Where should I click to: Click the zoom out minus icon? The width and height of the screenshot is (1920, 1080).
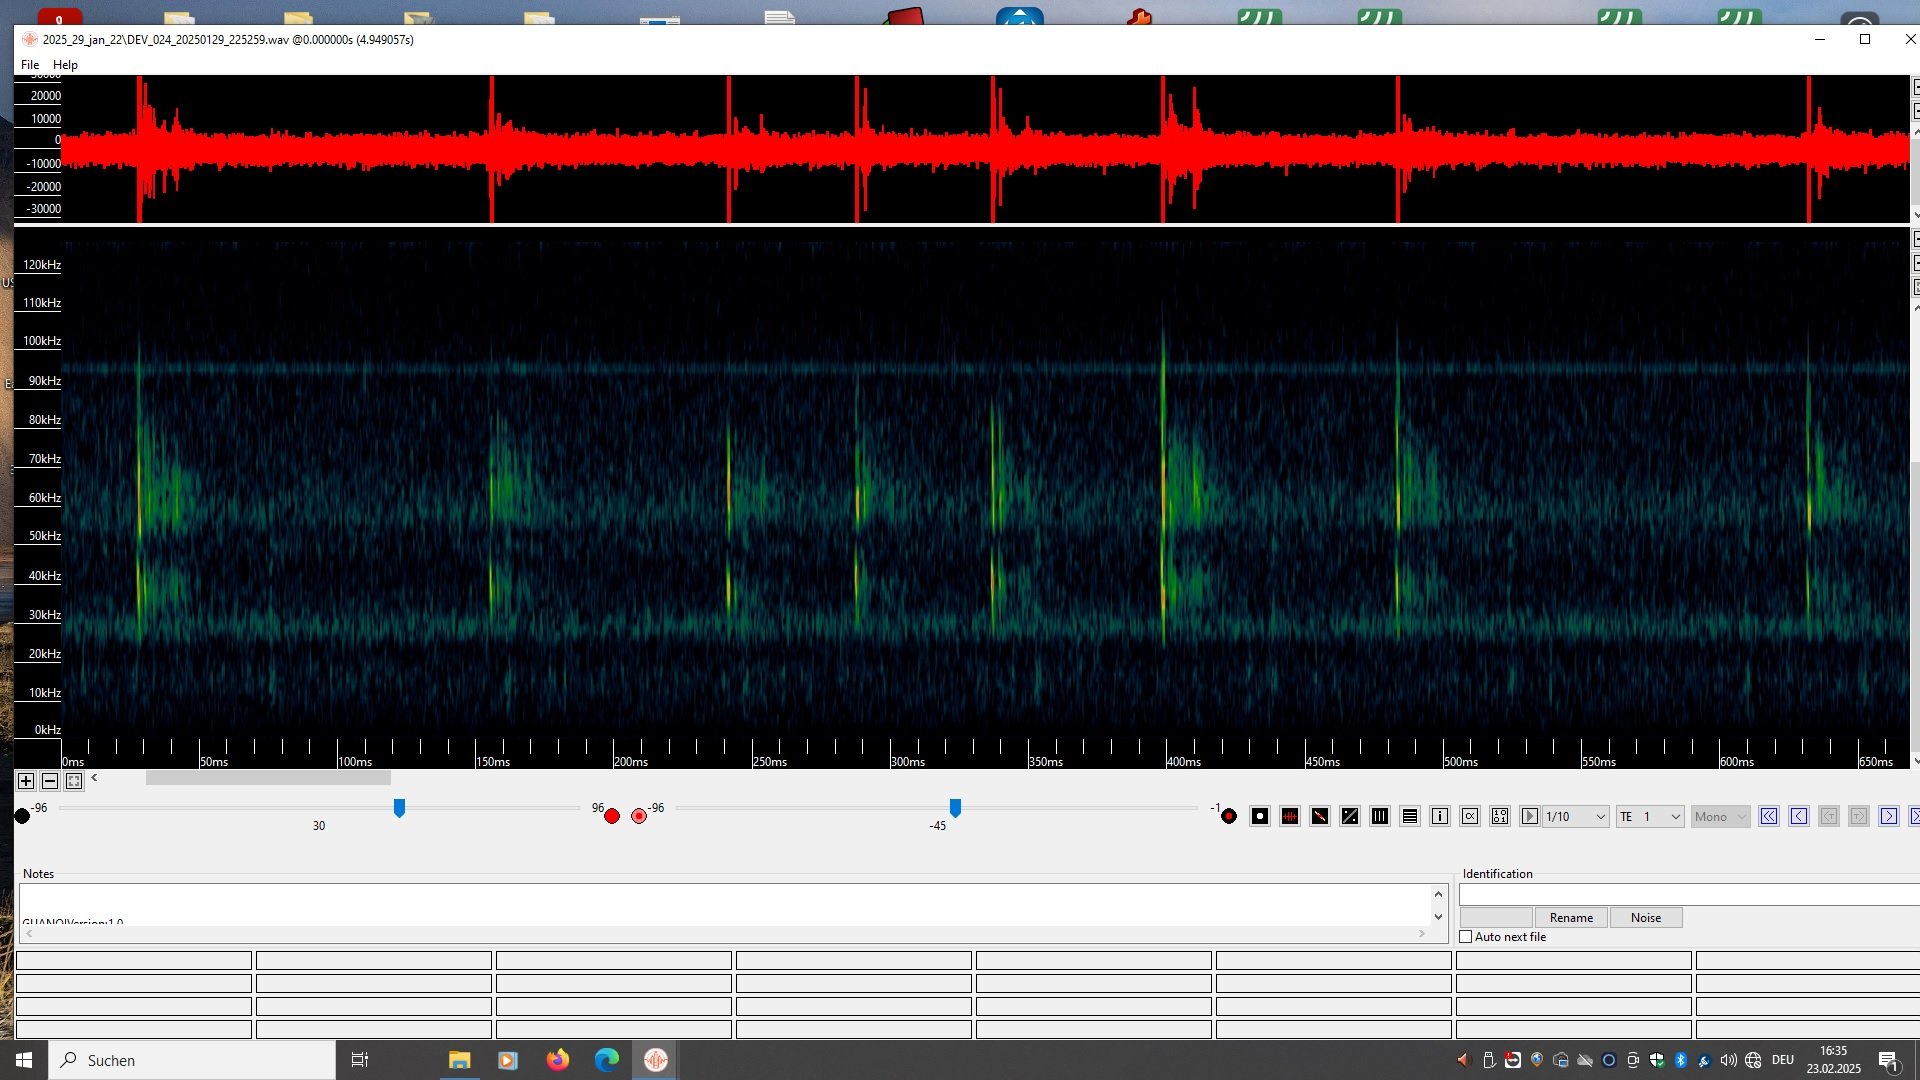click(50, 781)
